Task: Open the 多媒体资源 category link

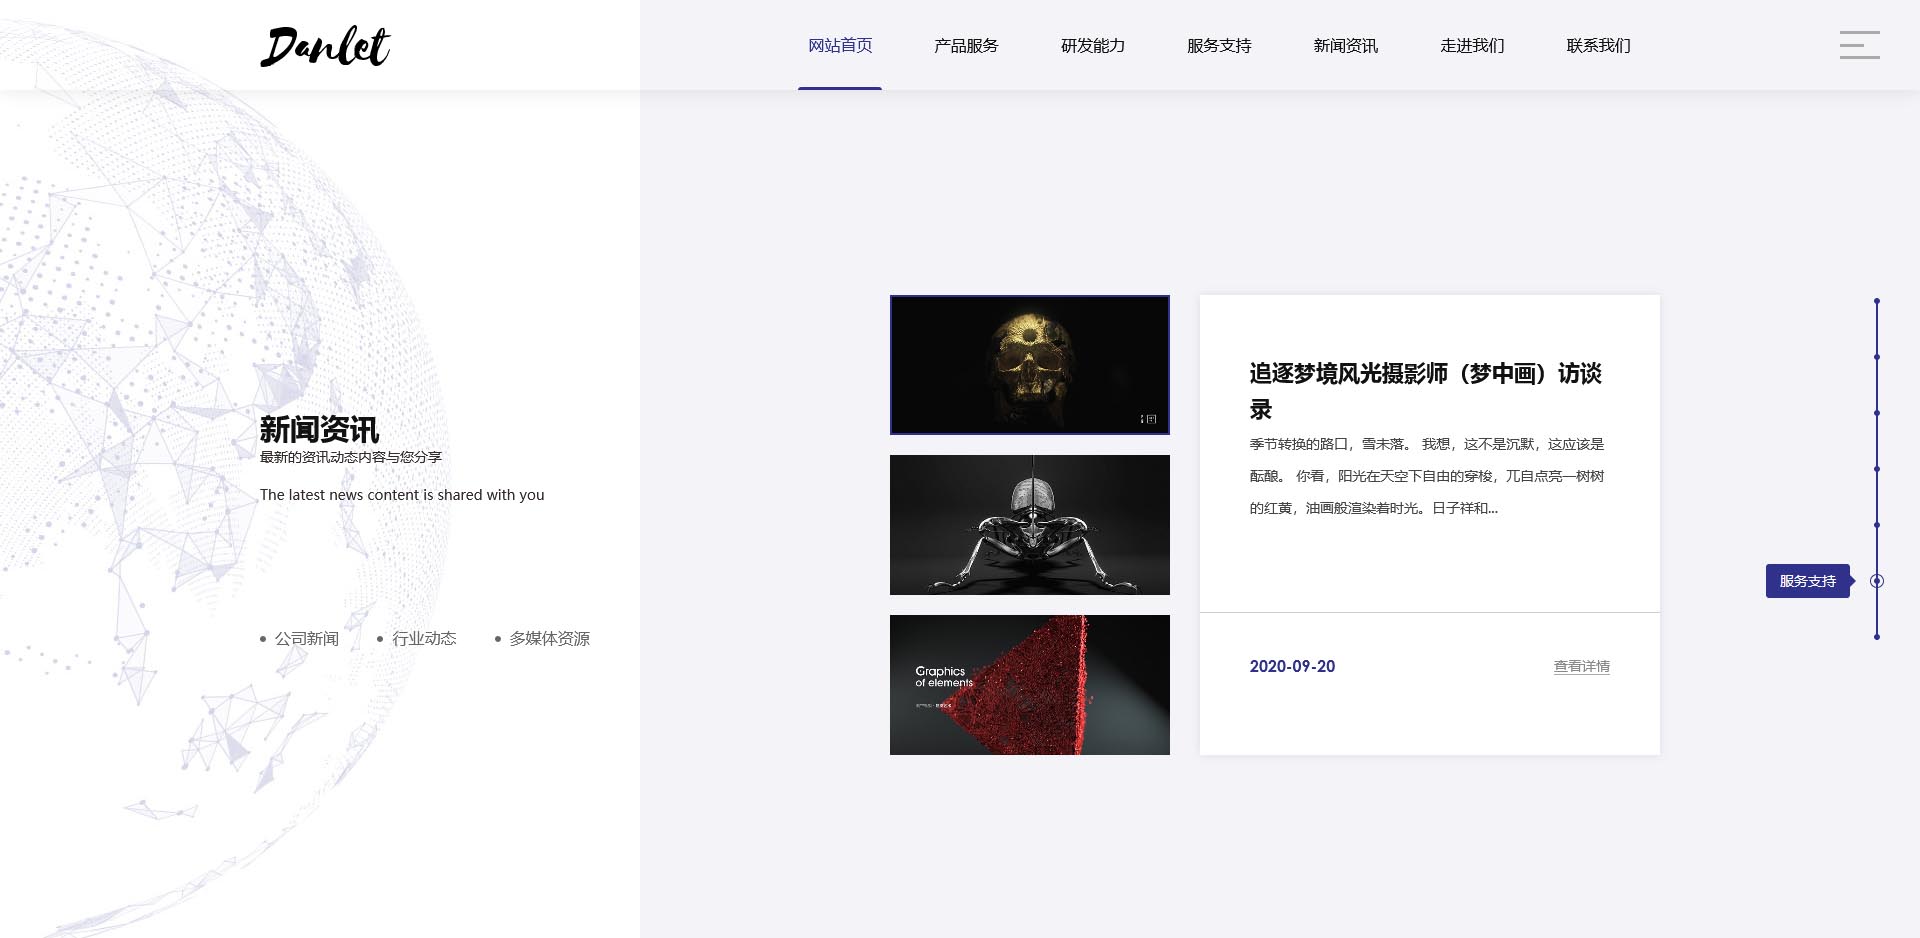Action: [x=549, y=639]
